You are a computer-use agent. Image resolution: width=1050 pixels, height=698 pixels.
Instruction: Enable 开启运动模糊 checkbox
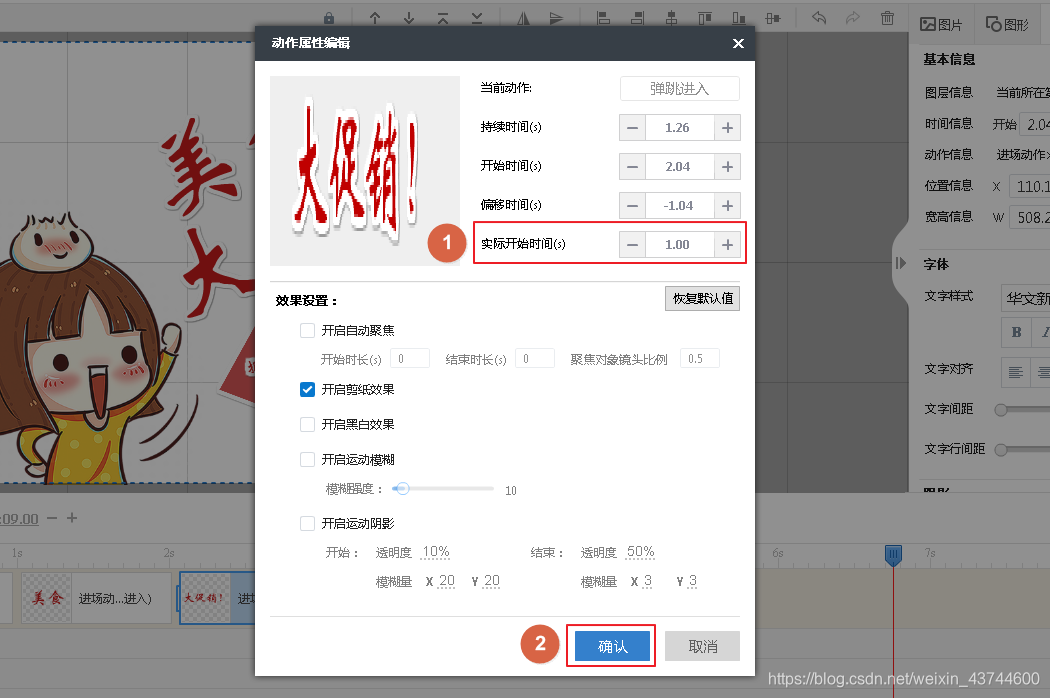pyautogui.click(x=307, y=459)
